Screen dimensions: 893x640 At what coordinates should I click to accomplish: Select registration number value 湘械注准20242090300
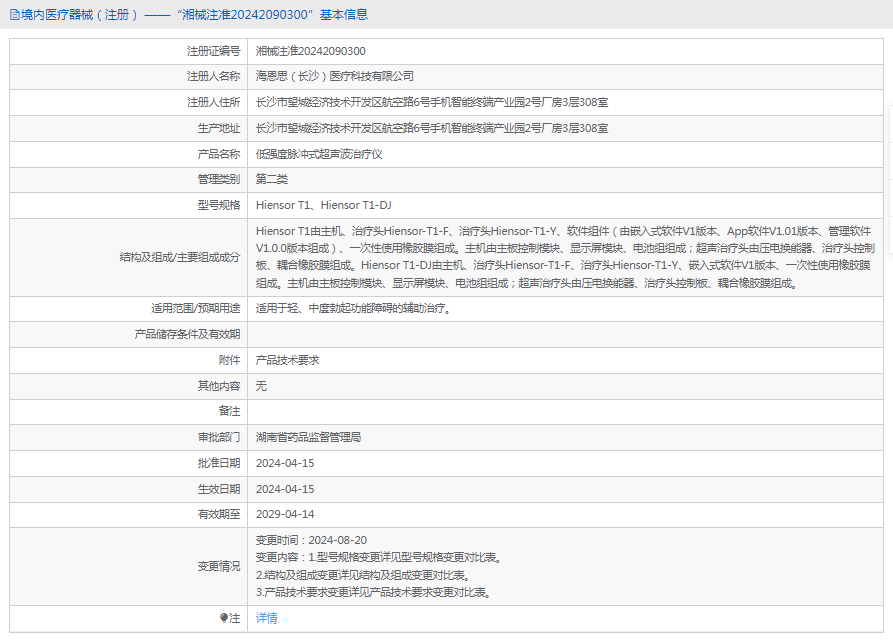(310, 51)
